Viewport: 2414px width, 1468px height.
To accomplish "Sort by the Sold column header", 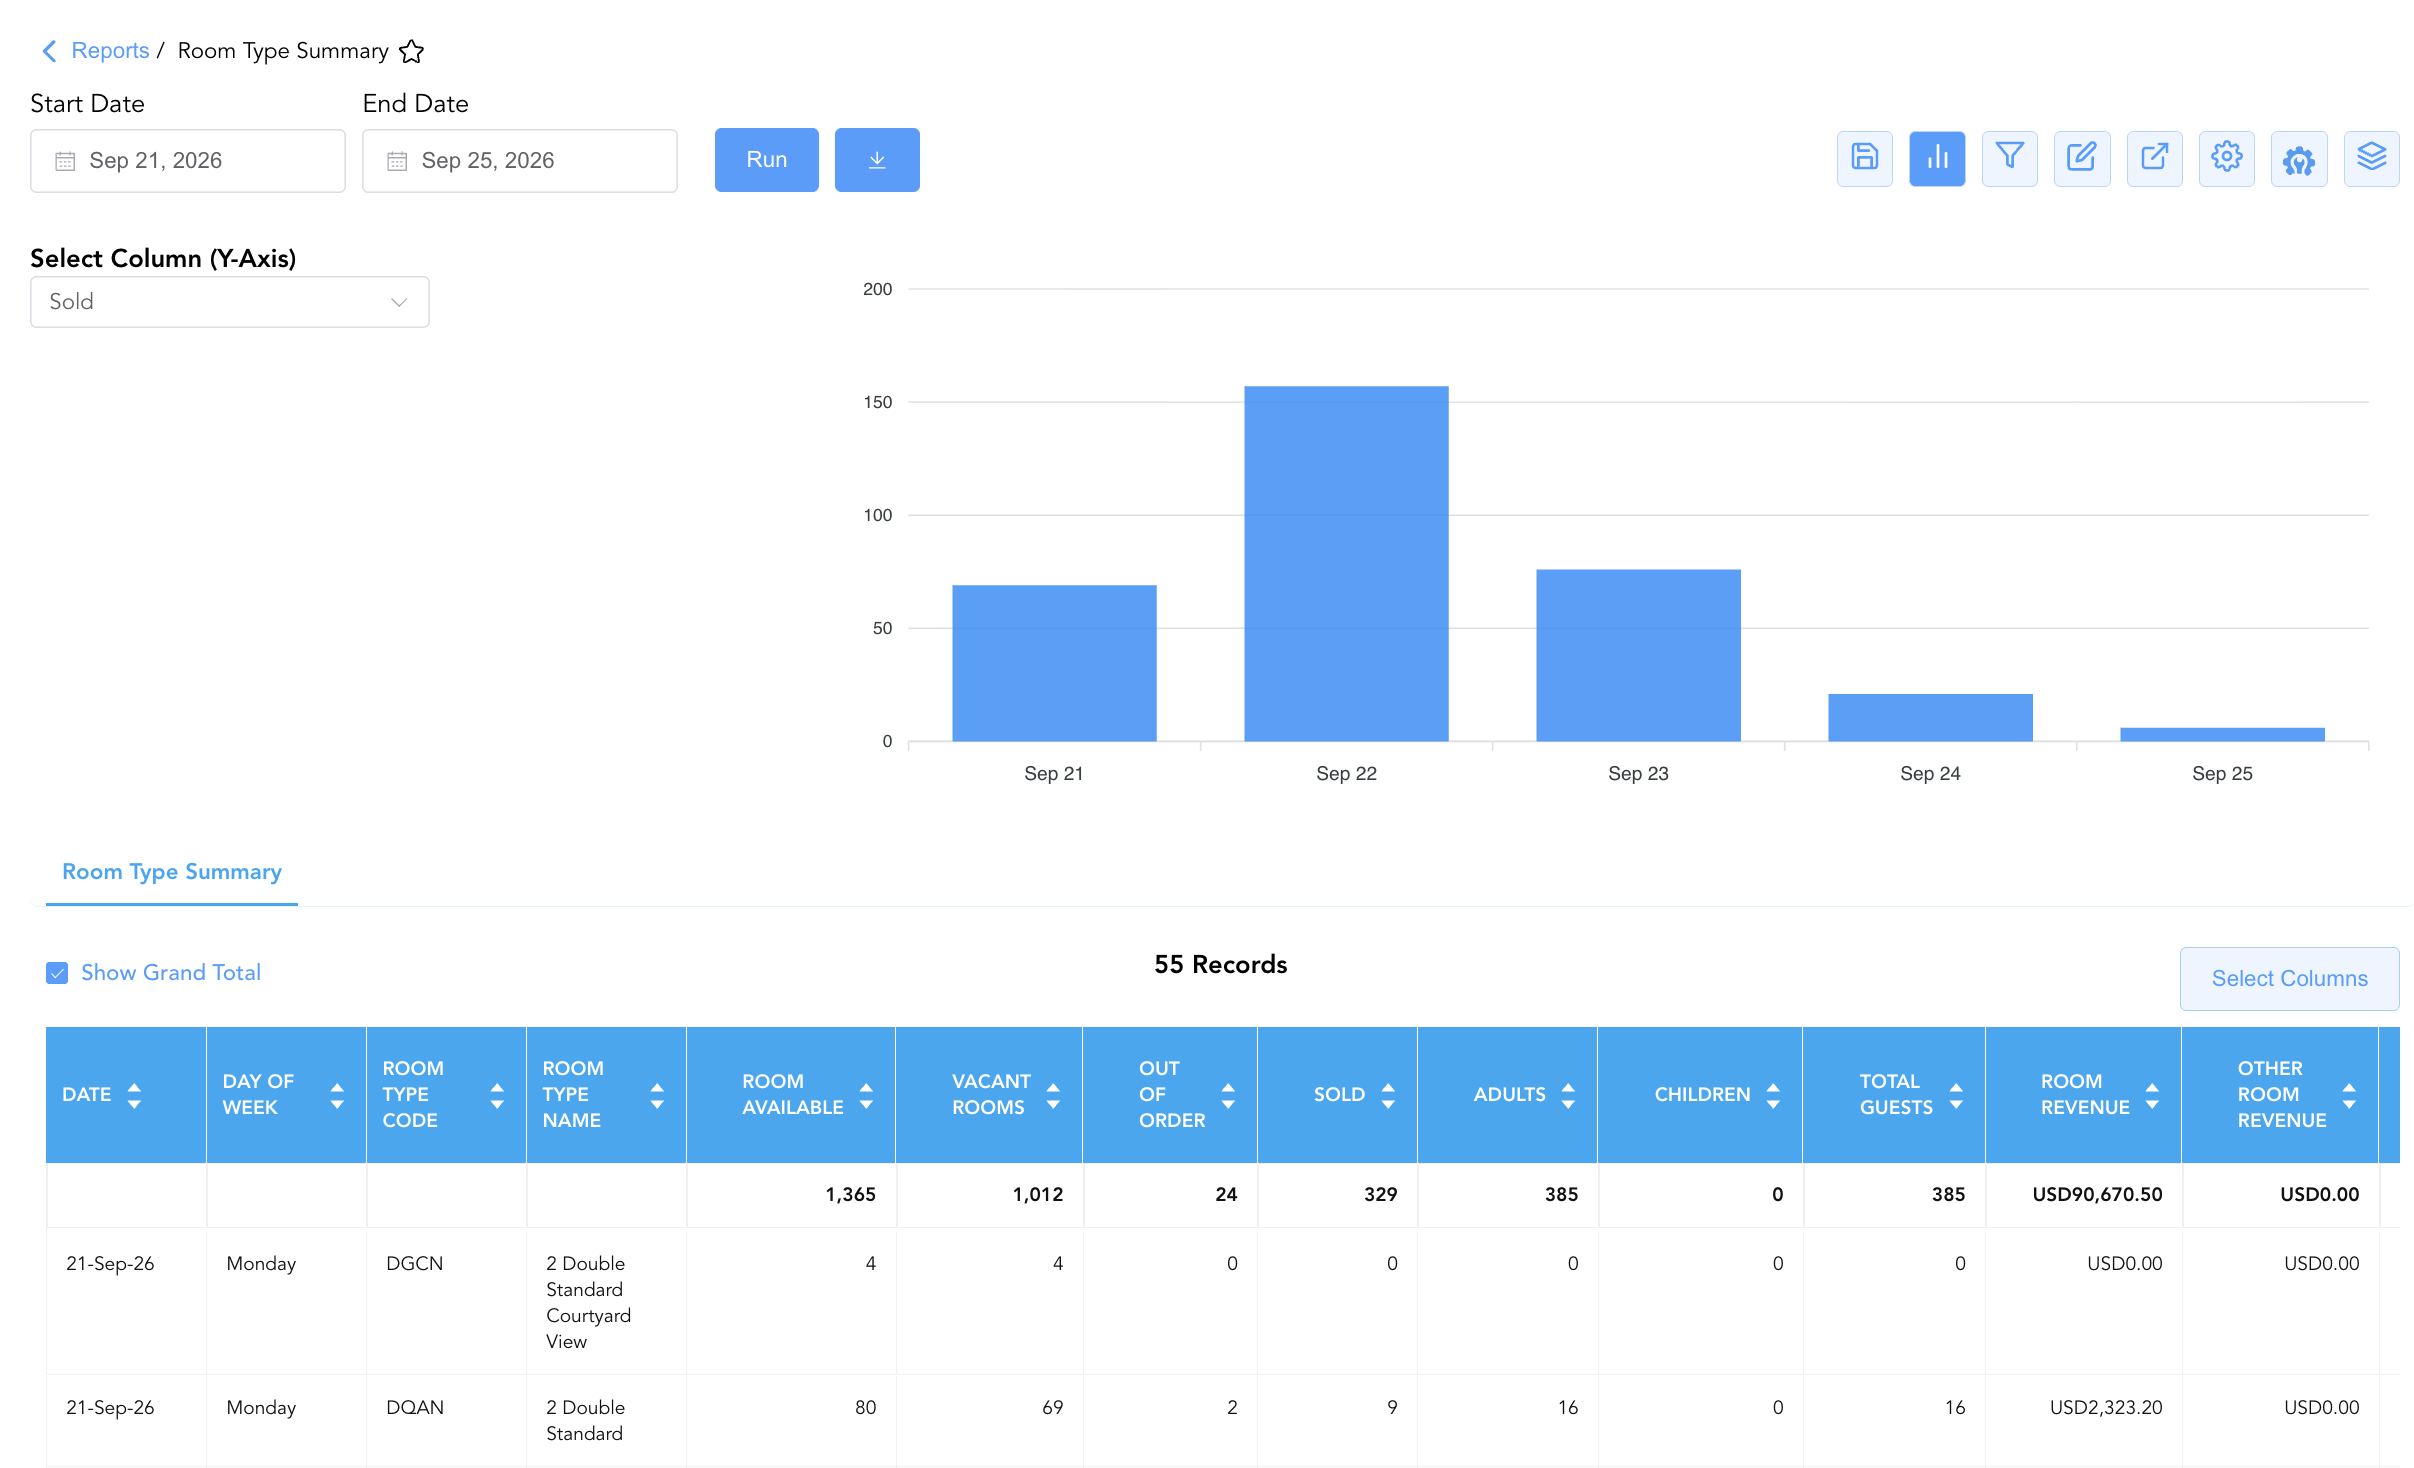I will point(1338,1095).
